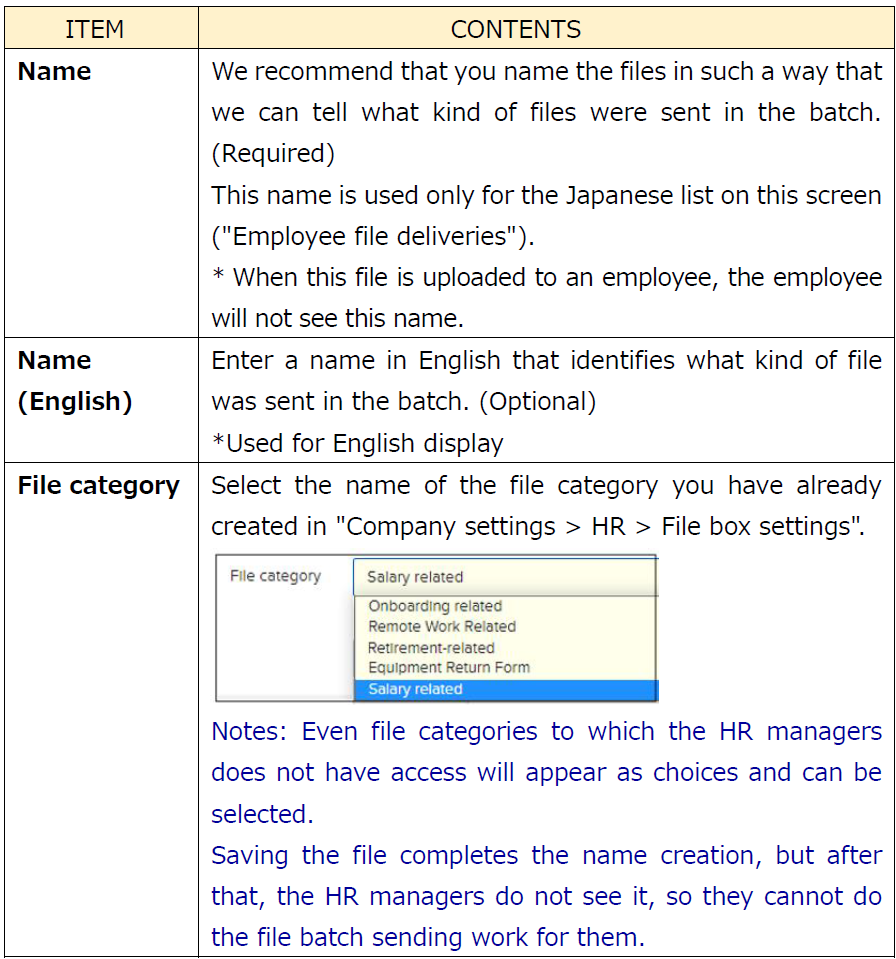Click the (Optional) text in English row
The image size is (896, 959).
[537, 402]
